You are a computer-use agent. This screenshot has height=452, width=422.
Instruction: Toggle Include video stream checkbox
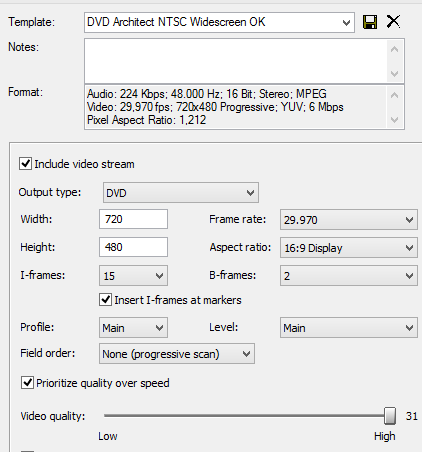25,164
